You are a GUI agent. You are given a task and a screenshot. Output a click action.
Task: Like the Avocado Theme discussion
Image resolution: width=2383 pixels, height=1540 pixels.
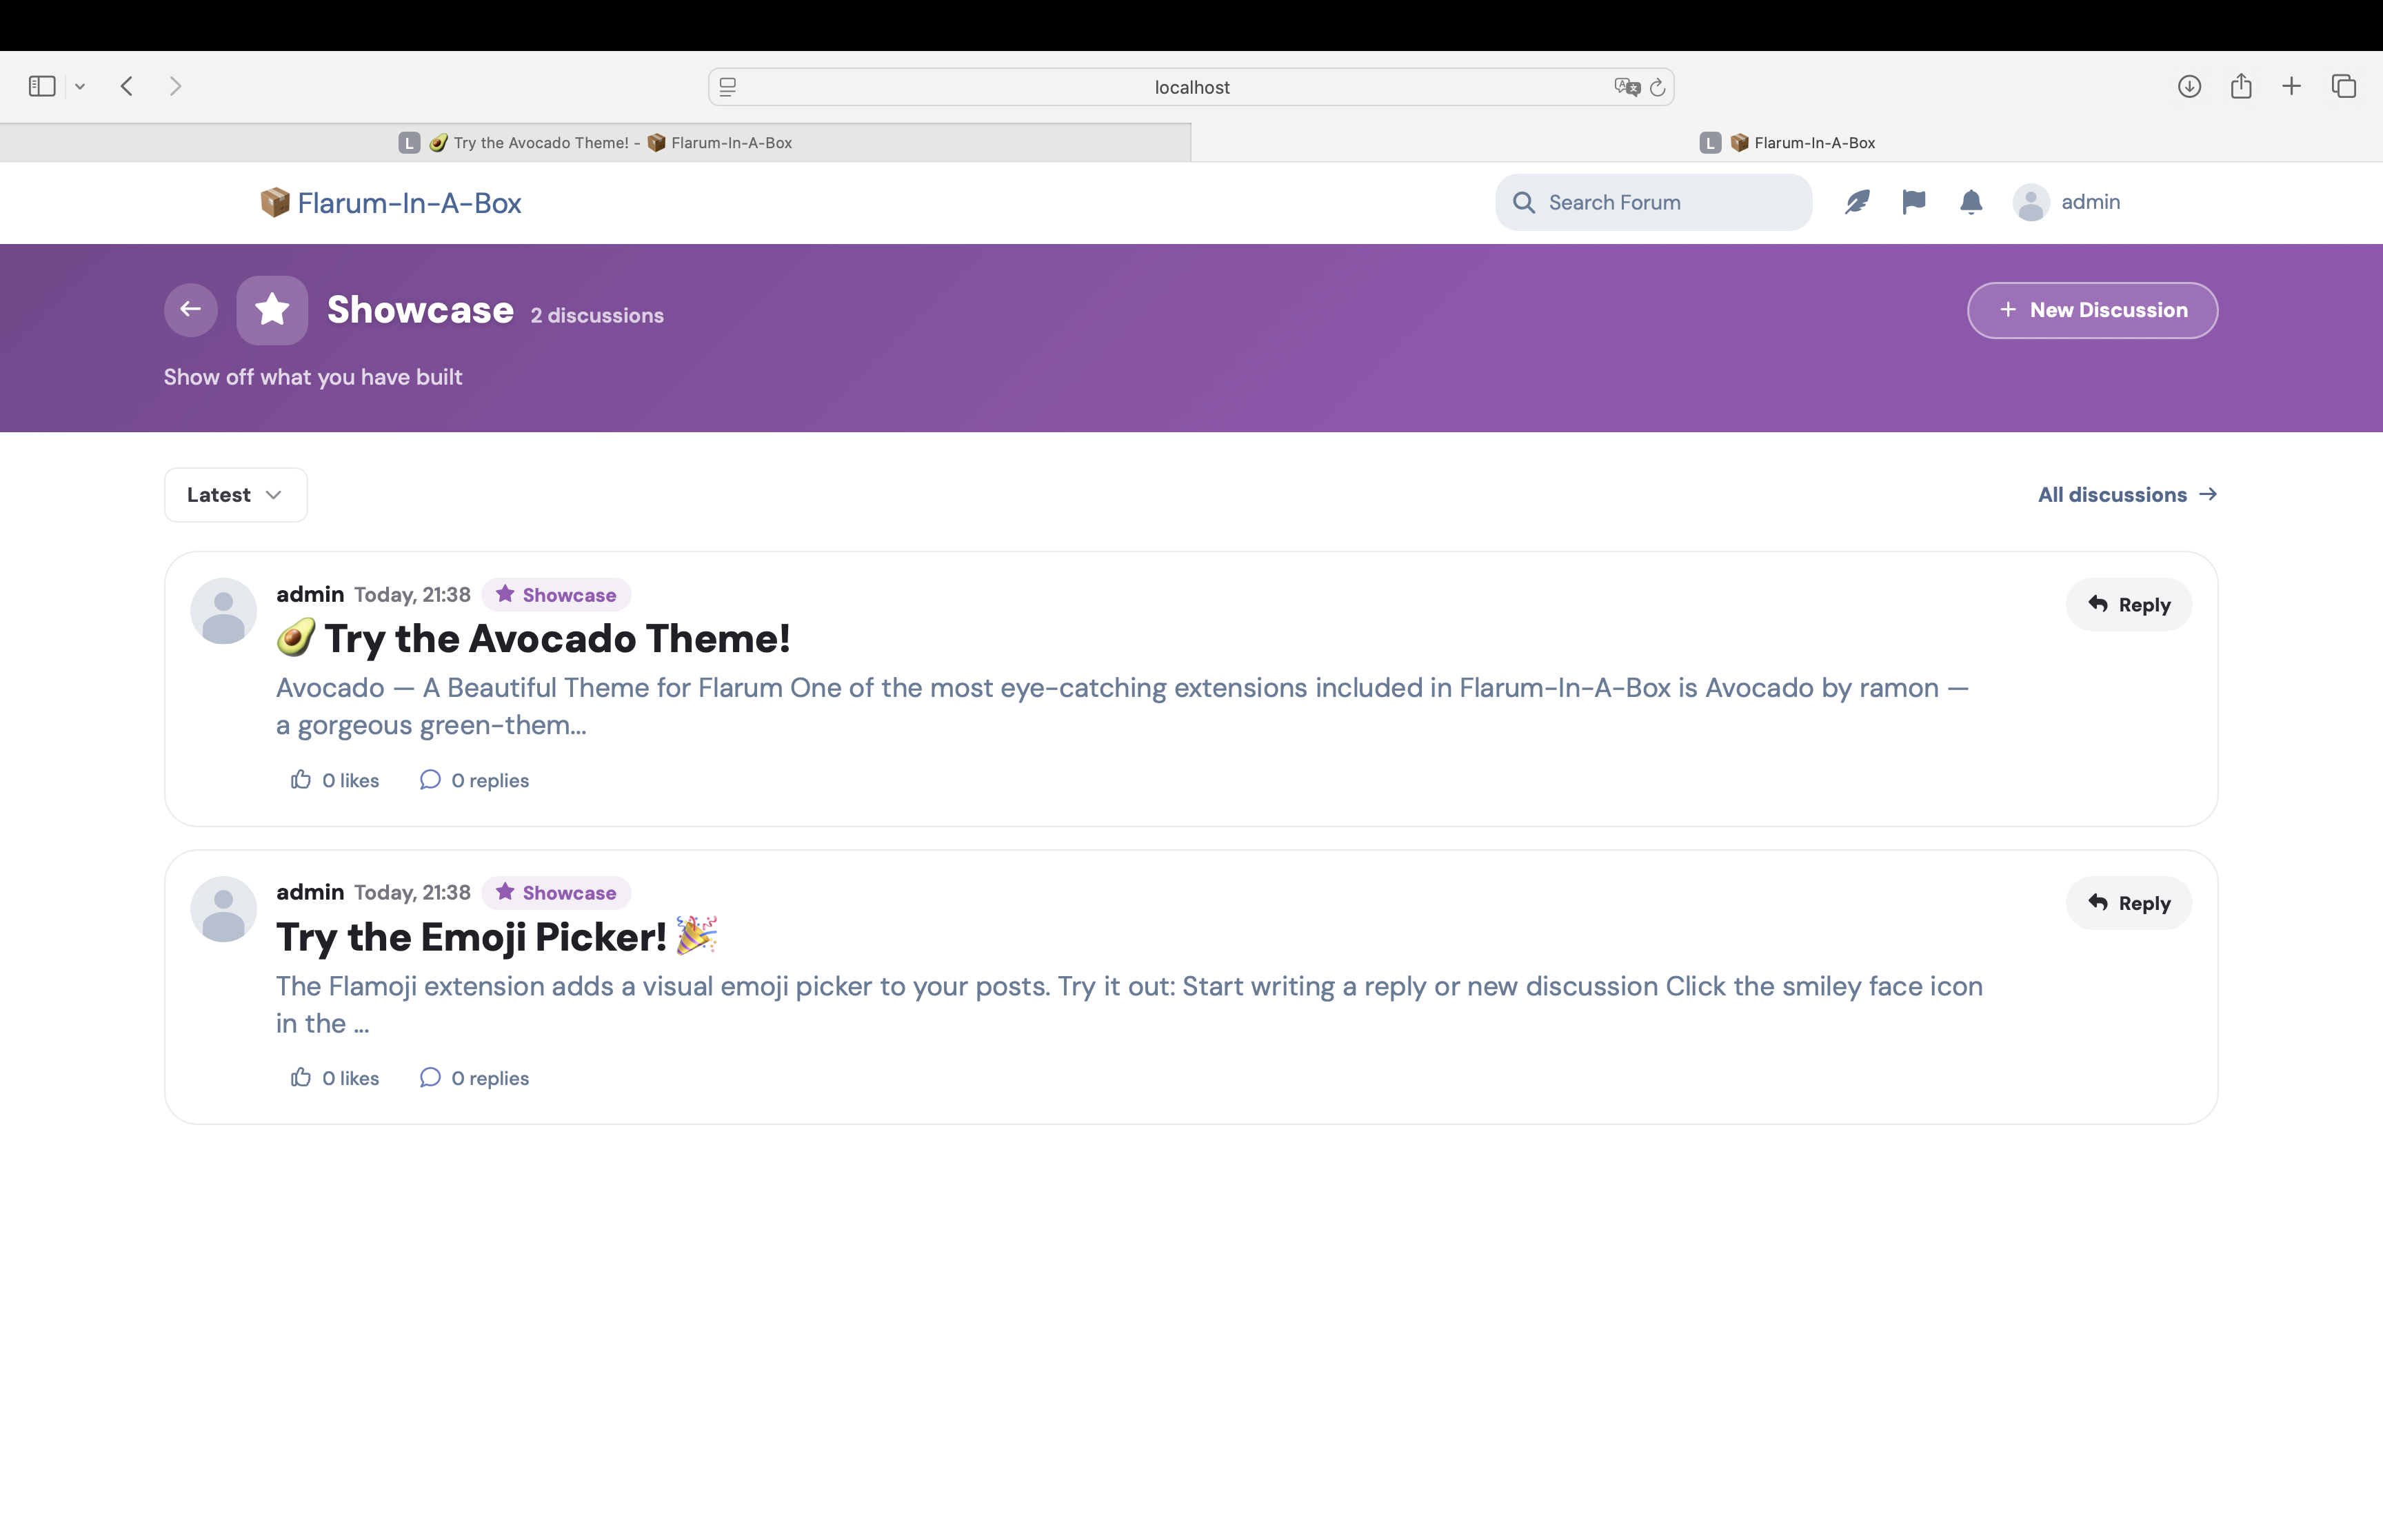click(x=335, y=780)
